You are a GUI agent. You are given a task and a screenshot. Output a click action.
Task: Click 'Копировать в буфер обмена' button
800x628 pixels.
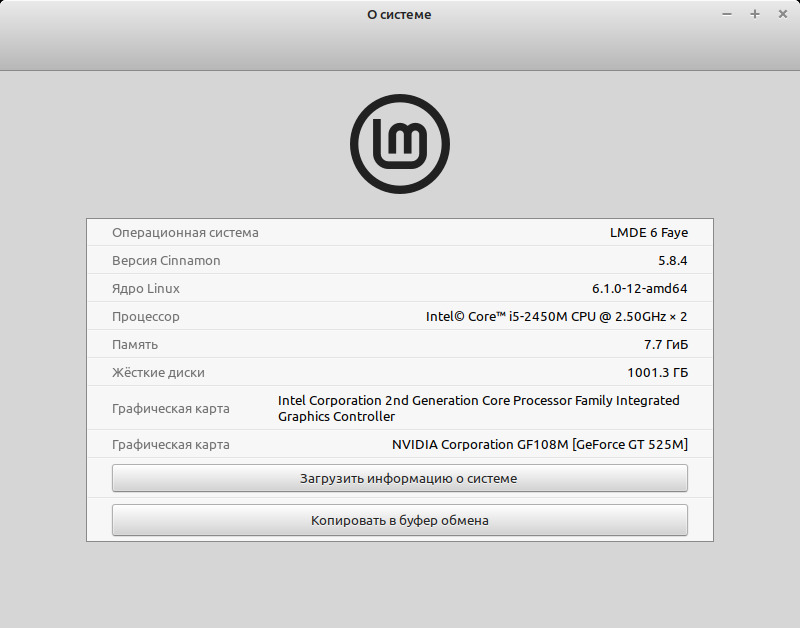click(x=399, y=520)
